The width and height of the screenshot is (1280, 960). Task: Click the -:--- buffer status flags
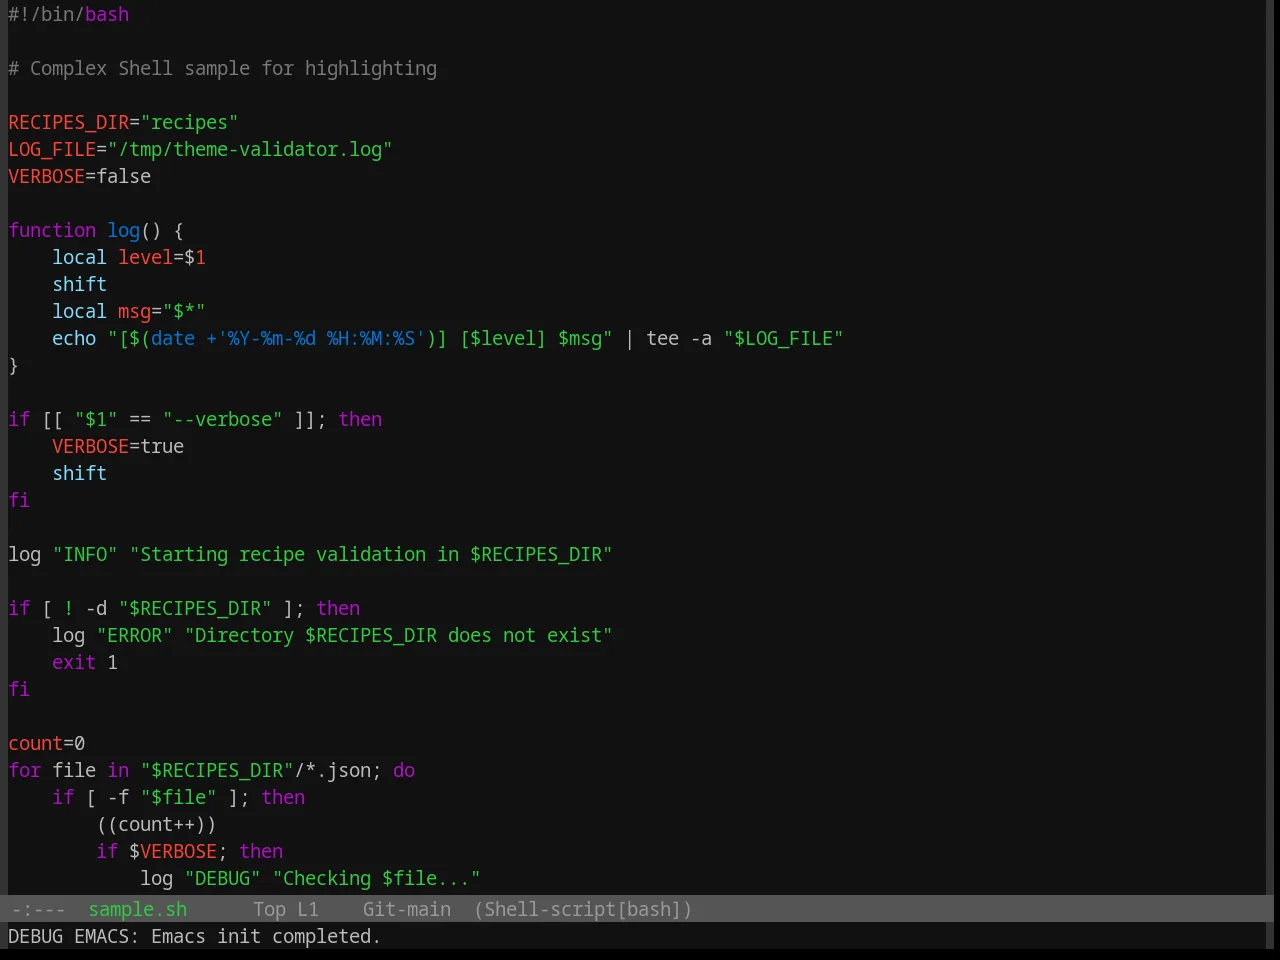tap(37, 909)
